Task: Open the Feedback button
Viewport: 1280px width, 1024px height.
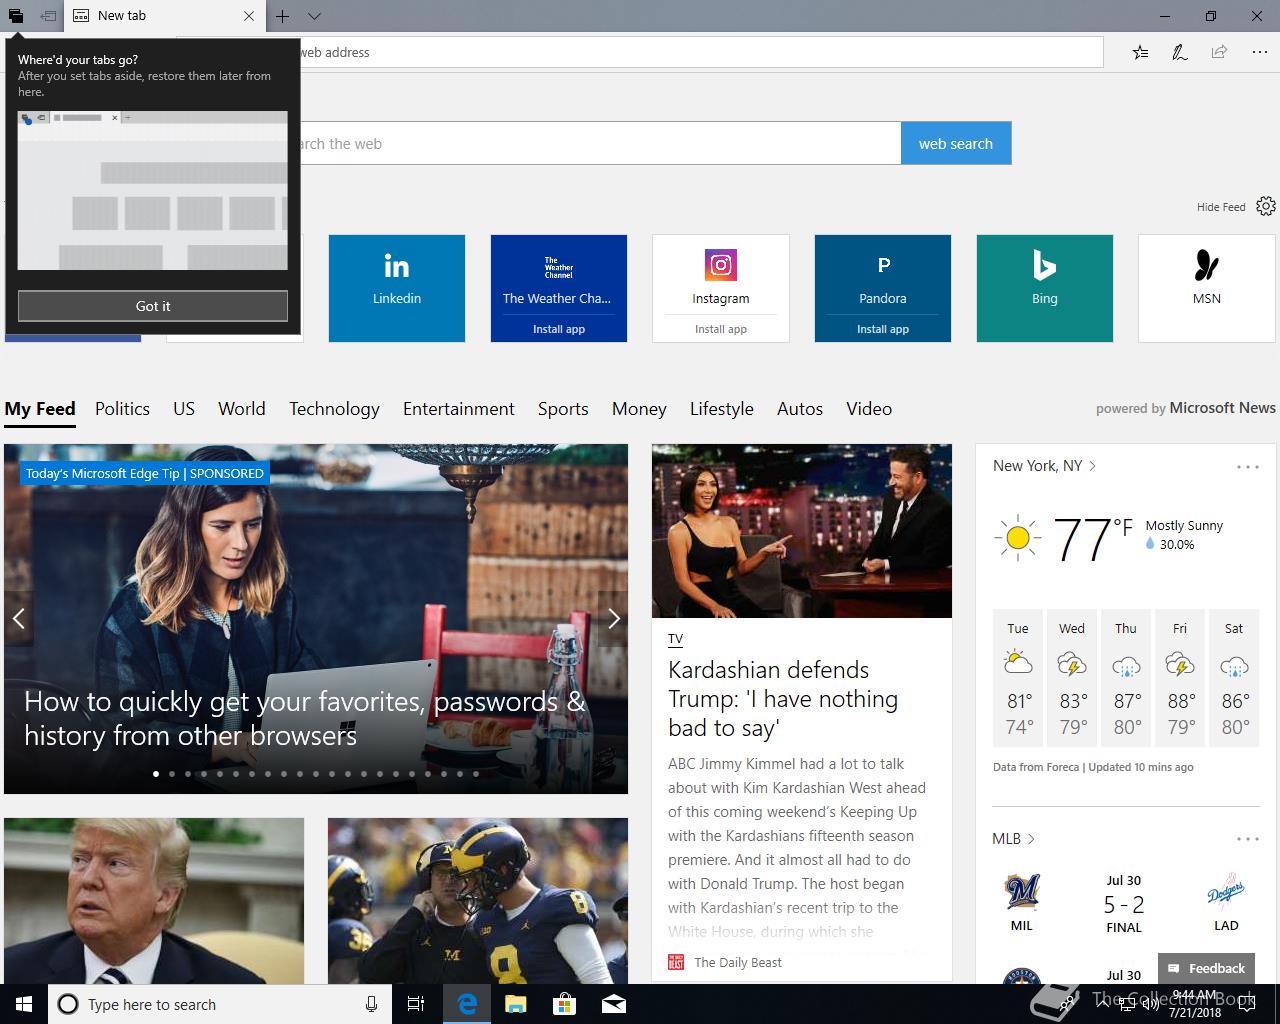Action: click(x=1207, y=968)
